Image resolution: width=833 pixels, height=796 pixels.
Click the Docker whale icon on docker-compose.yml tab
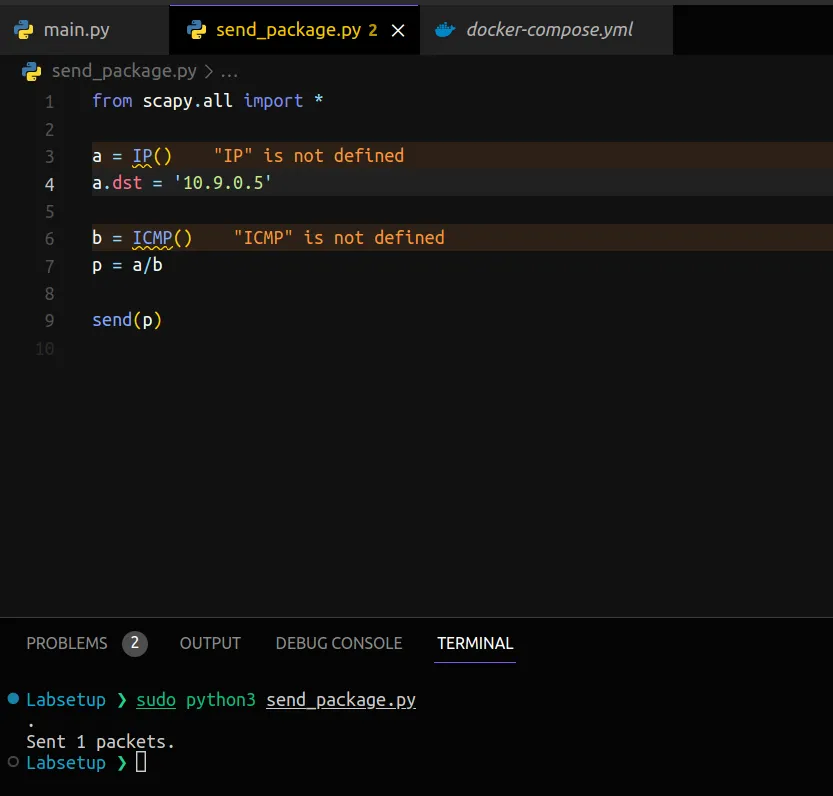pyautogui.click(x=446, y=30)
